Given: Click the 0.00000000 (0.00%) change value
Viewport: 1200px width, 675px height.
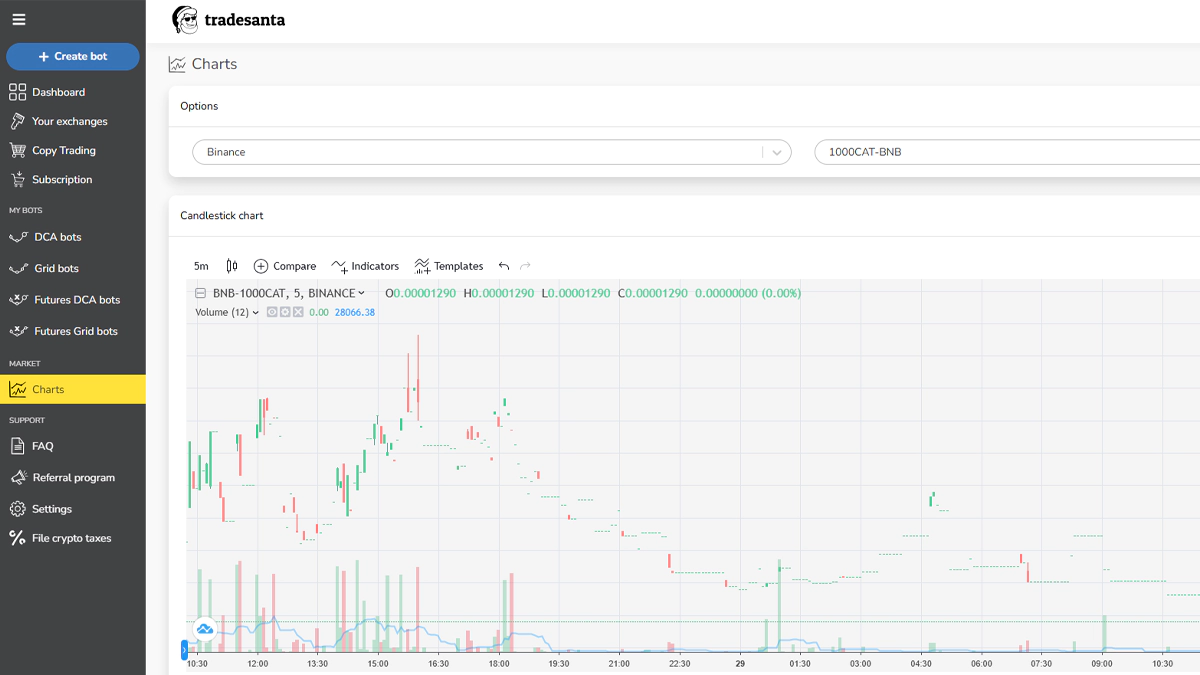Looking at the screenshot, I should (x=748, y=293).
